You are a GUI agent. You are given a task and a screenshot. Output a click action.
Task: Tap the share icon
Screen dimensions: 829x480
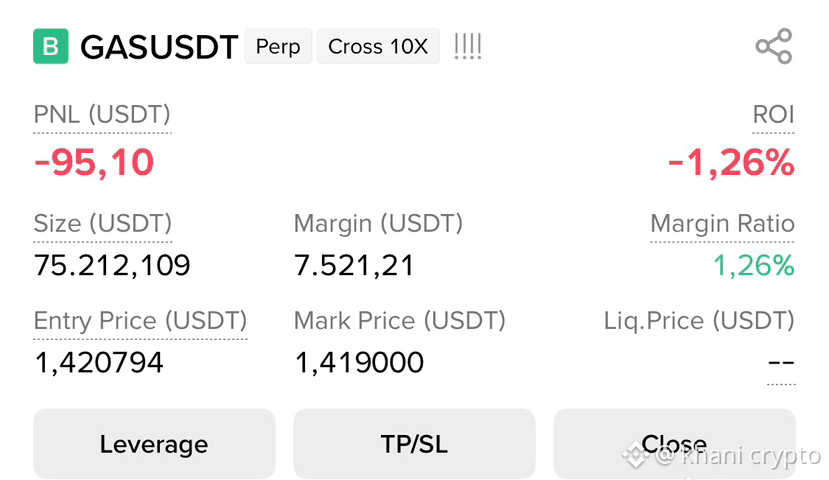click(774, 47)
